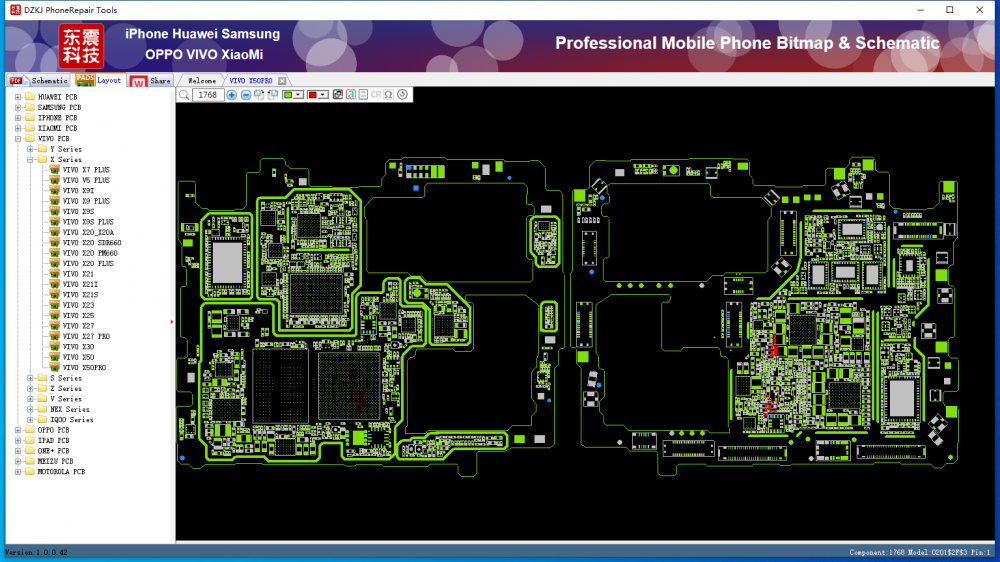Click the Omega resistance icon
The image size is (1000, 562).
pos(388,95)
